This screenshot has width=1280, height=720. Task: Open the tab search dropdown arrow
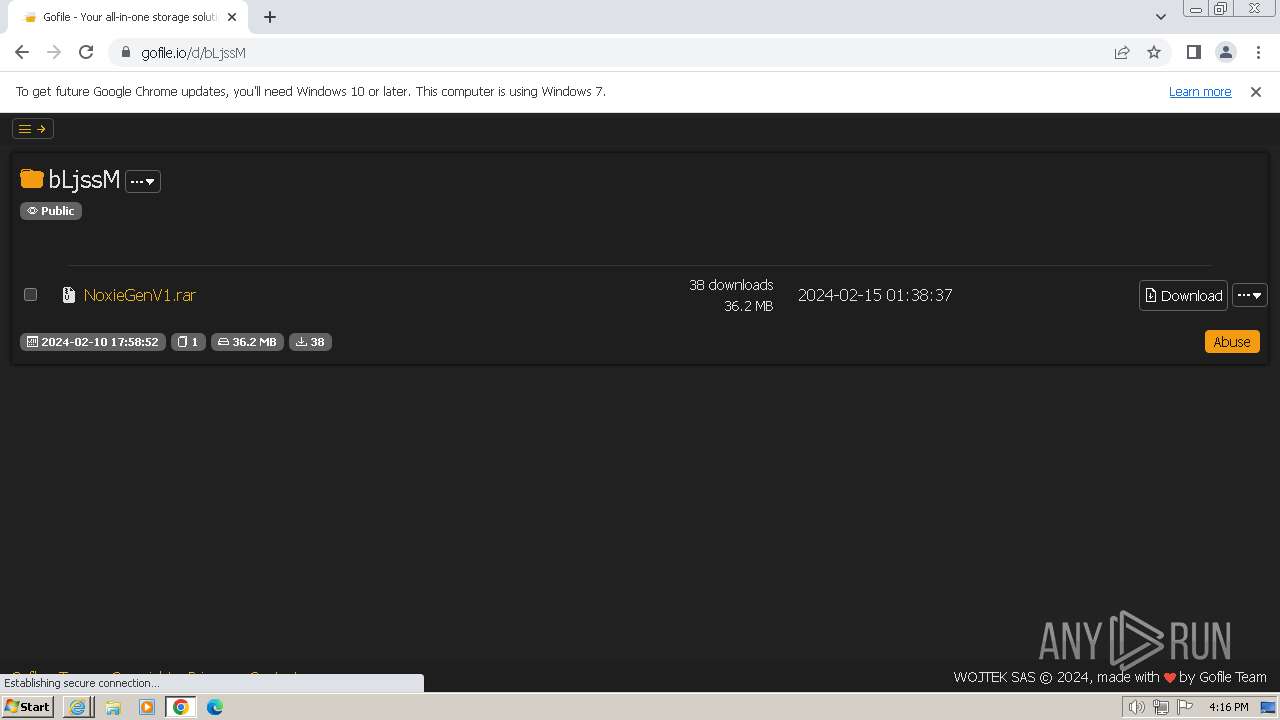(1160, 17)
